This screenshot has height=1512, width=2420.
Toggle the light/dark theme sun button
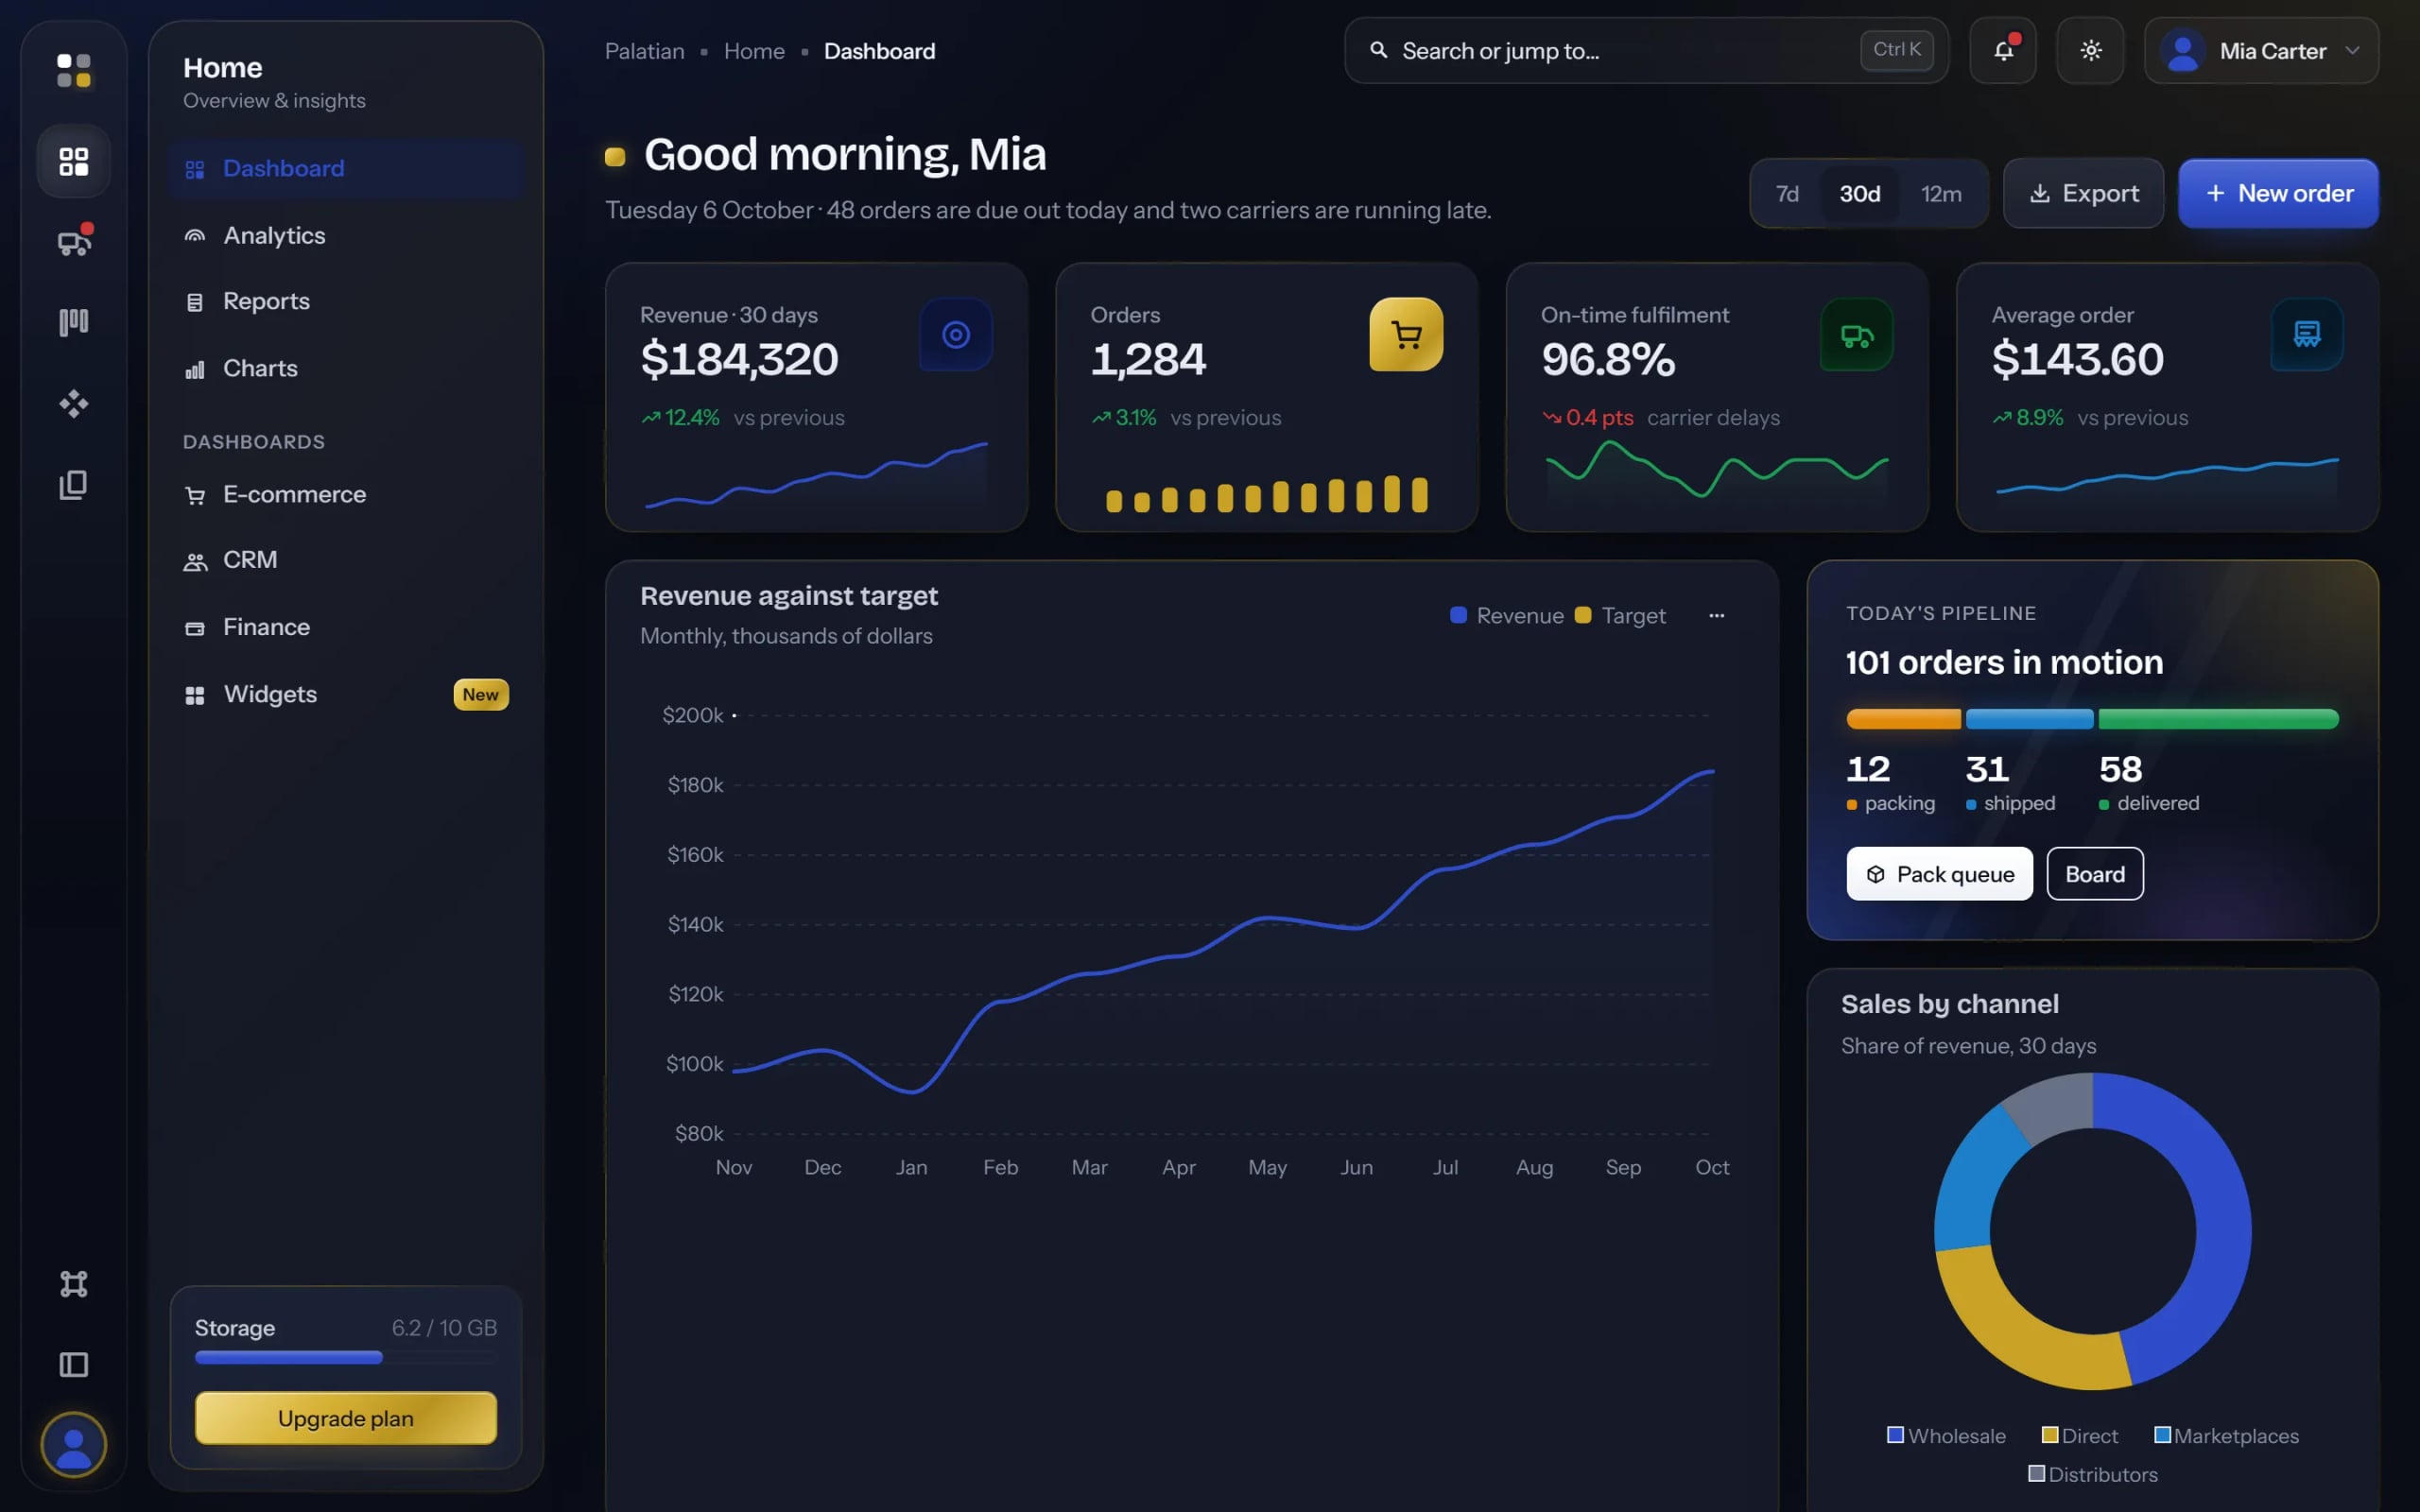tap(2090, 50)
